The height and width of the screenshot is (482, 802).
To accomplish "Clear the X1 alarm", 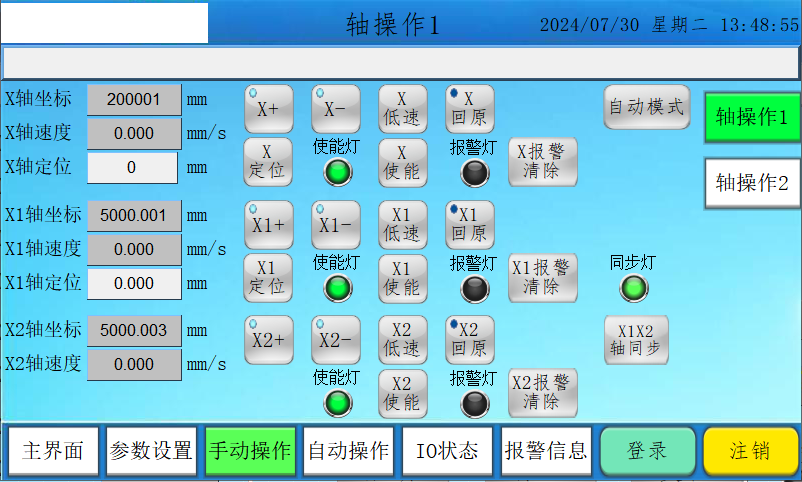I will [x=542, y=278].
